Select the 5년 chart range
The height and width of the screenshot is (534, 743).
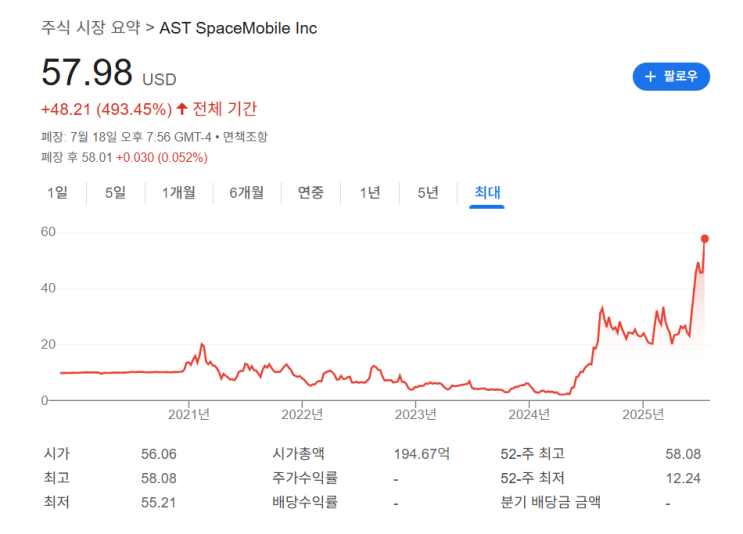coord(428,193)
